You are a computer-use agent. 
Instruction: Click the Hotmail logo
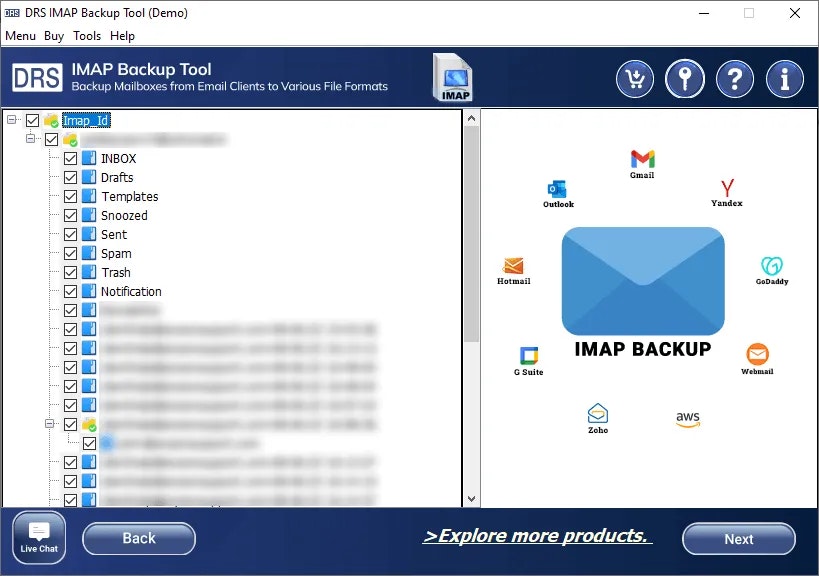pyautogui.click(x=513, y=271)
